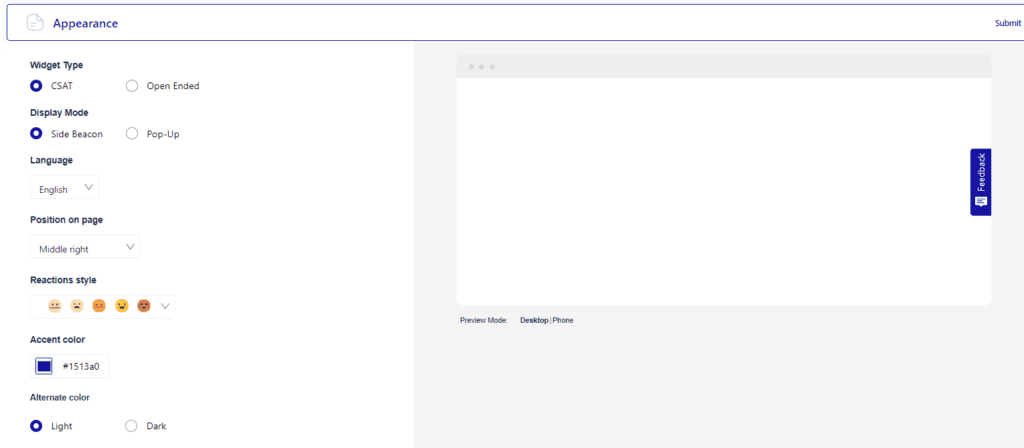The height and width of the screenshot is (448, 1024).
Task: Expand the Middle right position dropdown
Action: coord(85,248)
